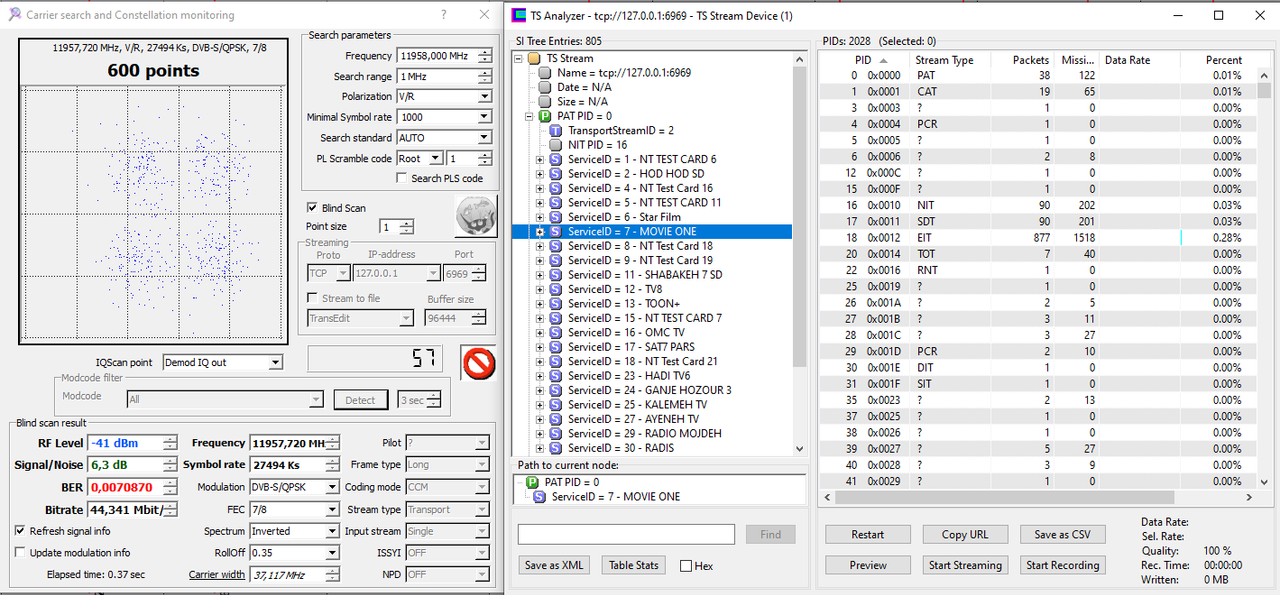The width and height of the screenshot is (1280, 595).
Task: Select ServiceID = 24 GANJE HOZOUR 3
Action: (x=649, y=391)
